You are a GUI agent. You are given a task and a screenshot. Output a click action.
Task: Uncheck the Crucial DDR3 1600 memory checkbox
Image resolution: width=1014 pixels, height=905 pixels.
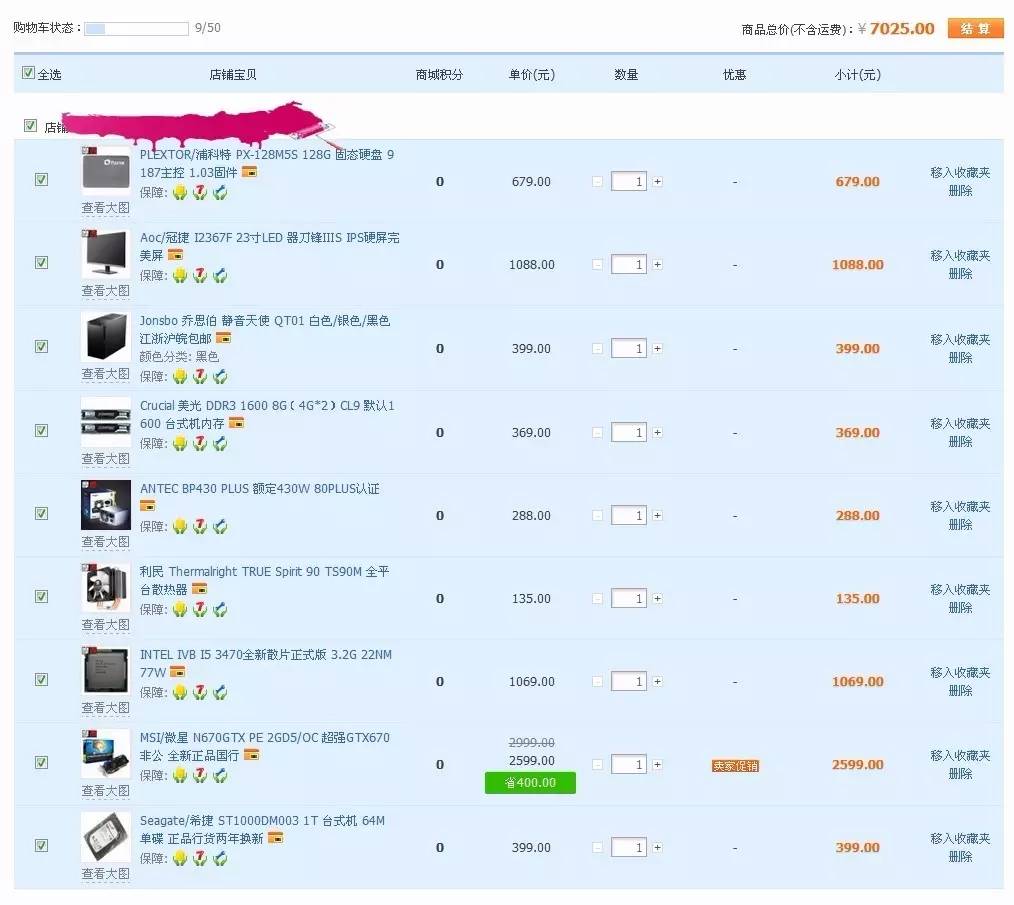coord(41,430)
